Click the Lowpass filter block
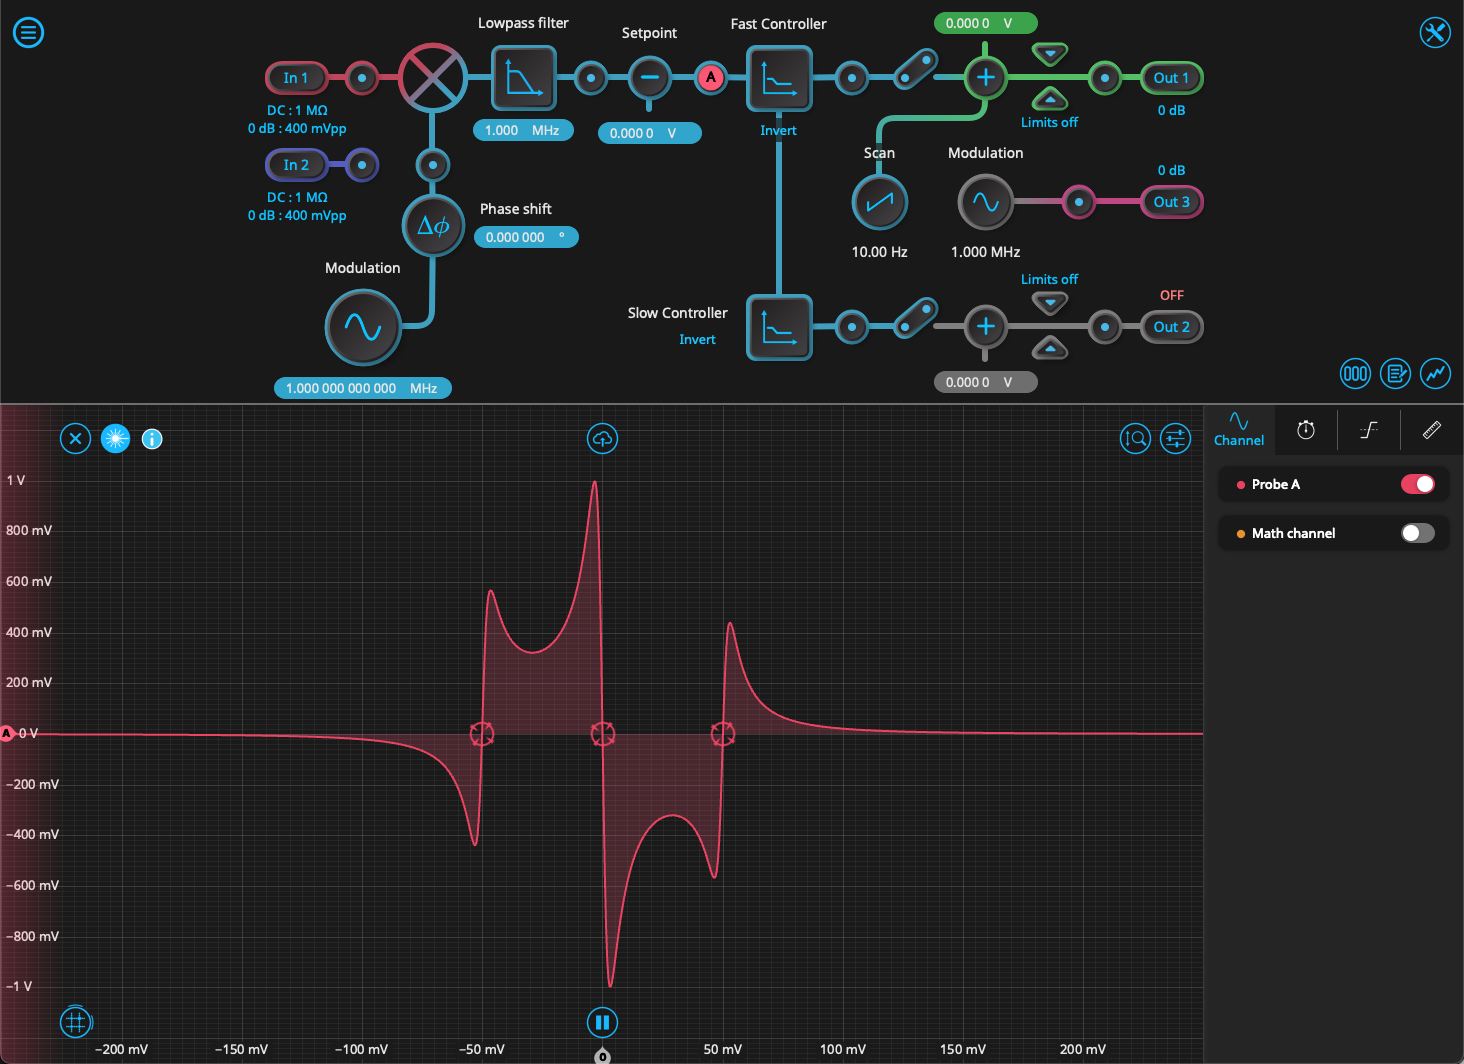This screenshot has height=1064, width=1464. [523, 78]
